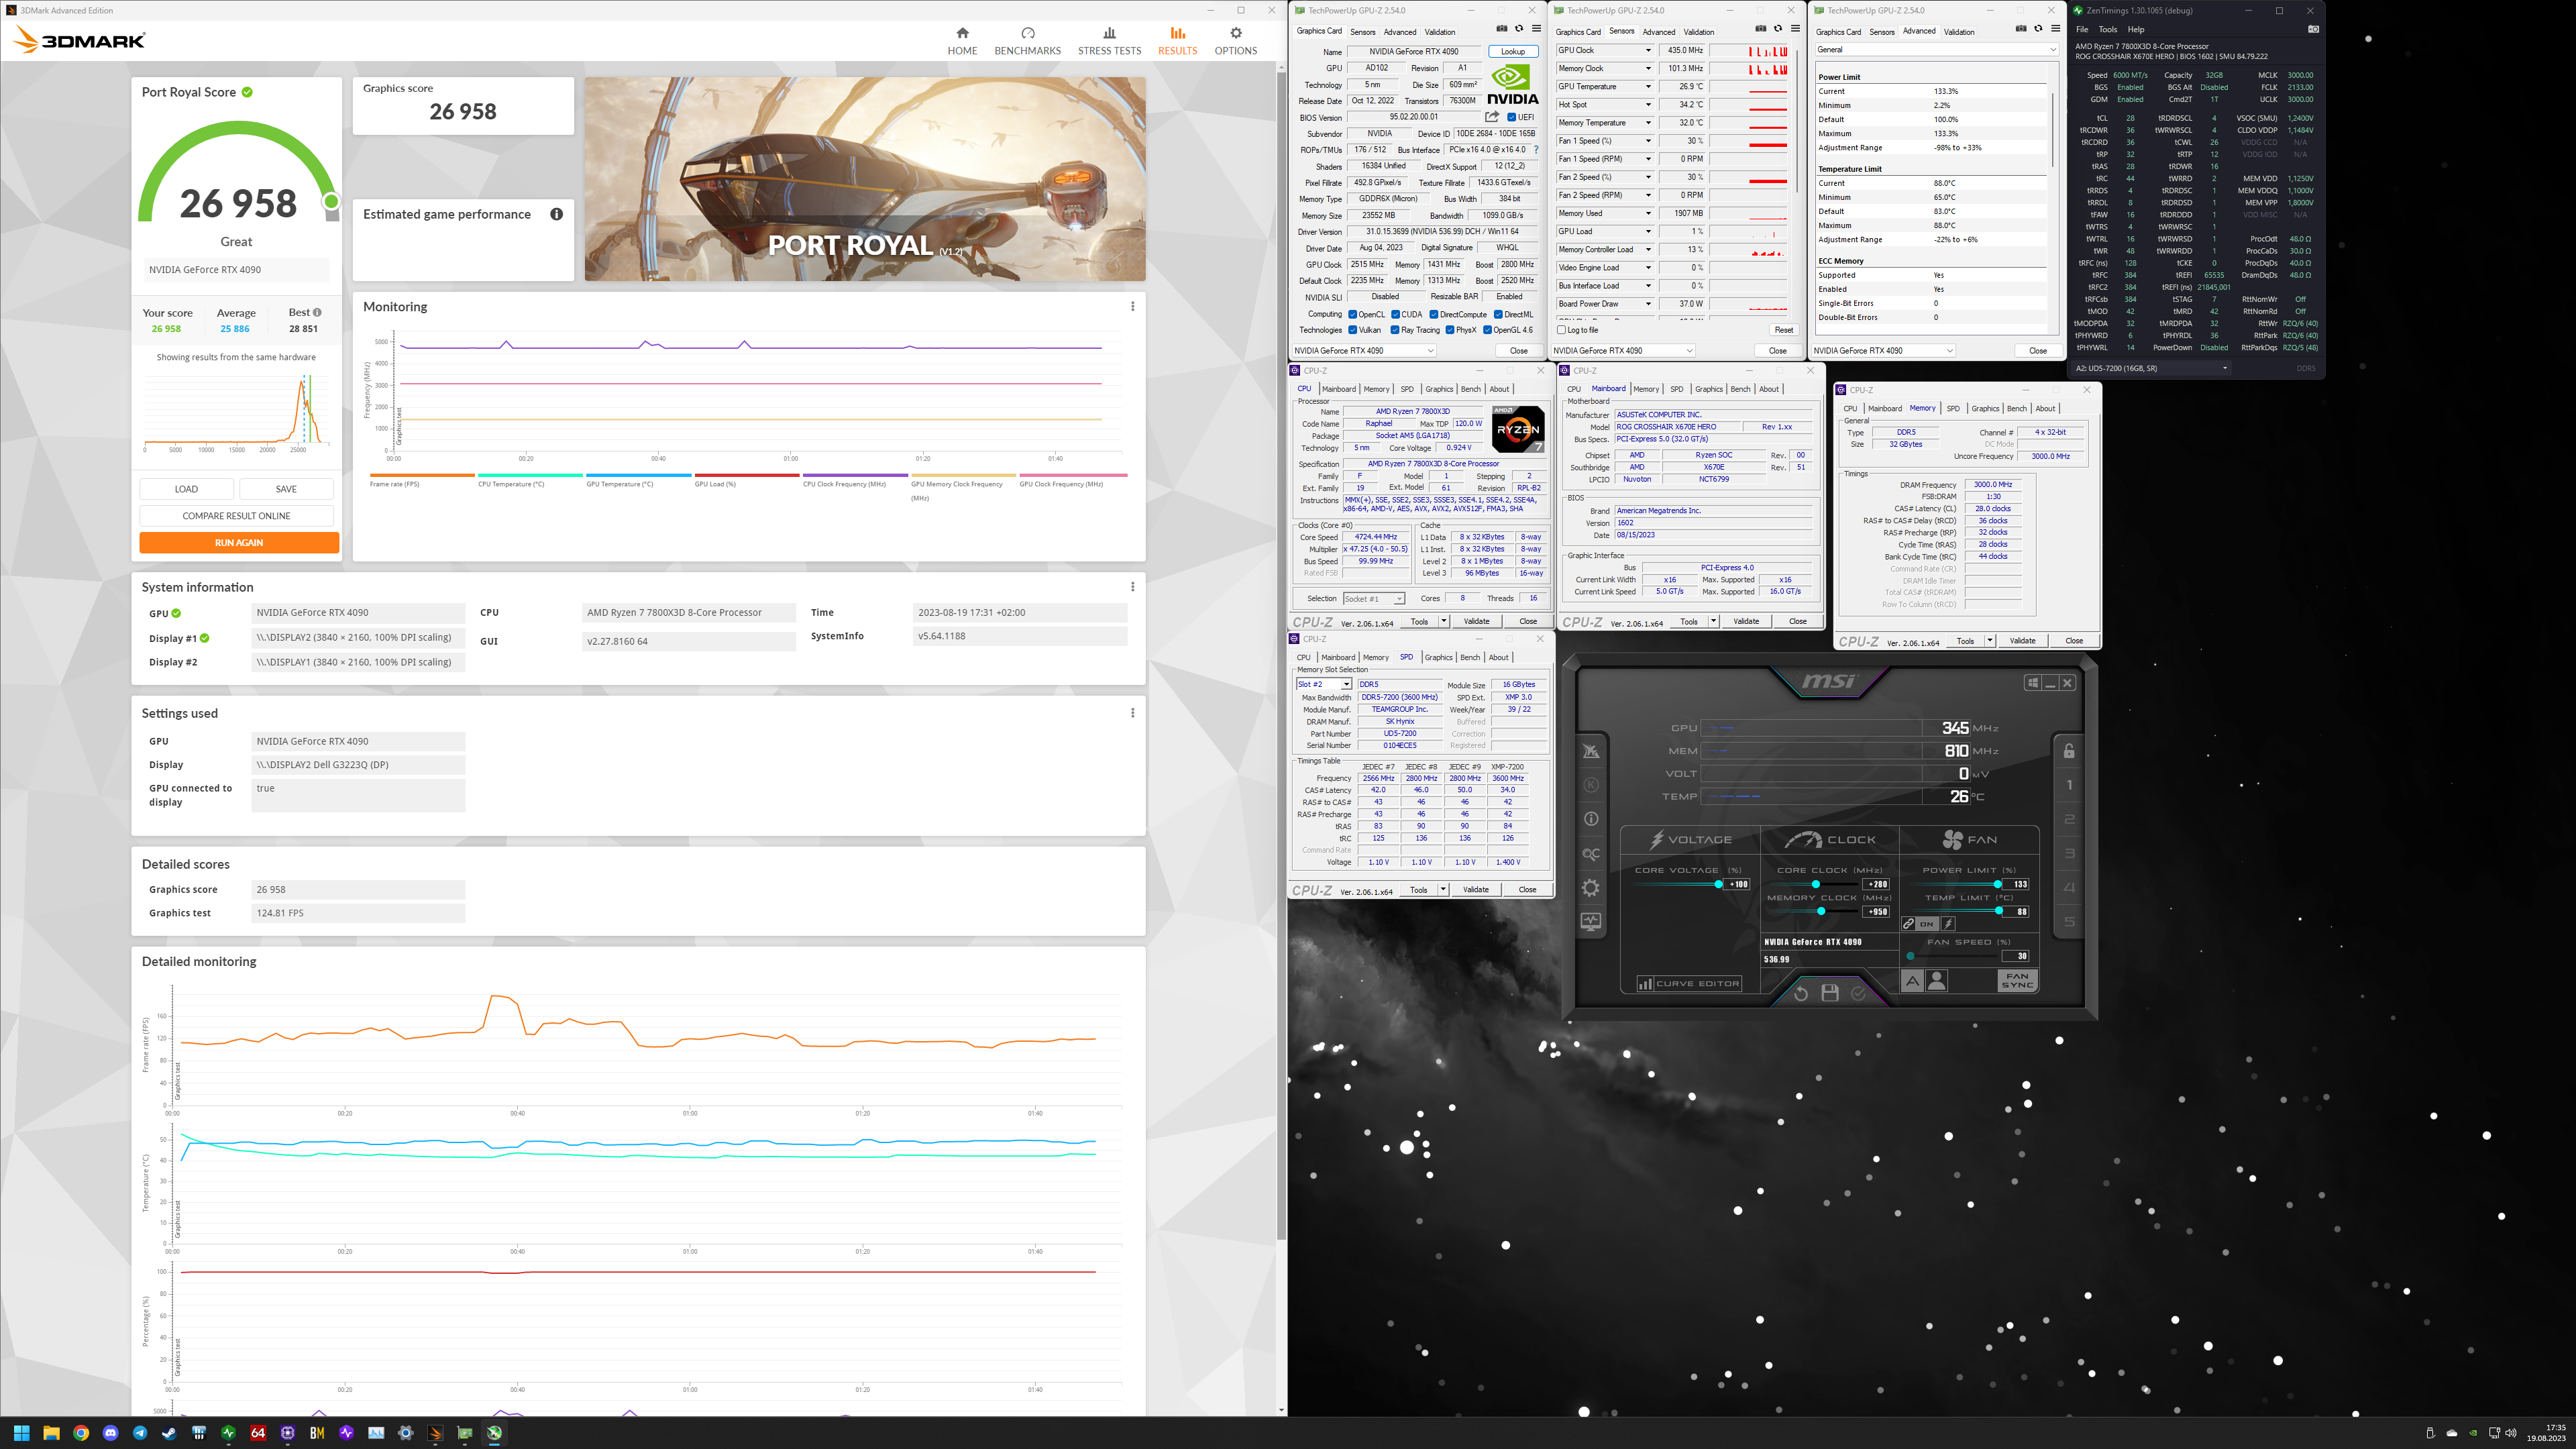
Task: Open A2: UD5-7200 module dropdown in ZenTimings
Action: point(2152,368)
